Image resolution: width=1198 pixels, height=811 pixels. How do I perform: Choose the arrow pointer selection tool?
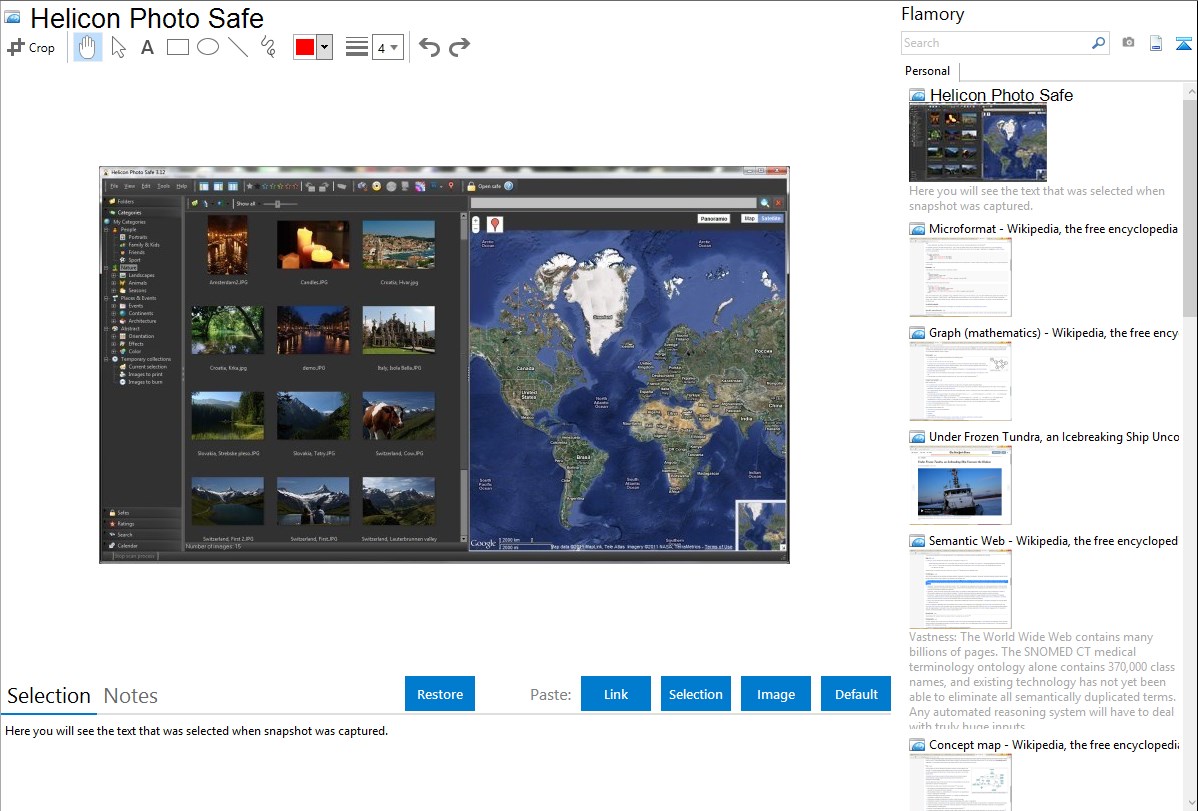click(x=118, y=47)
